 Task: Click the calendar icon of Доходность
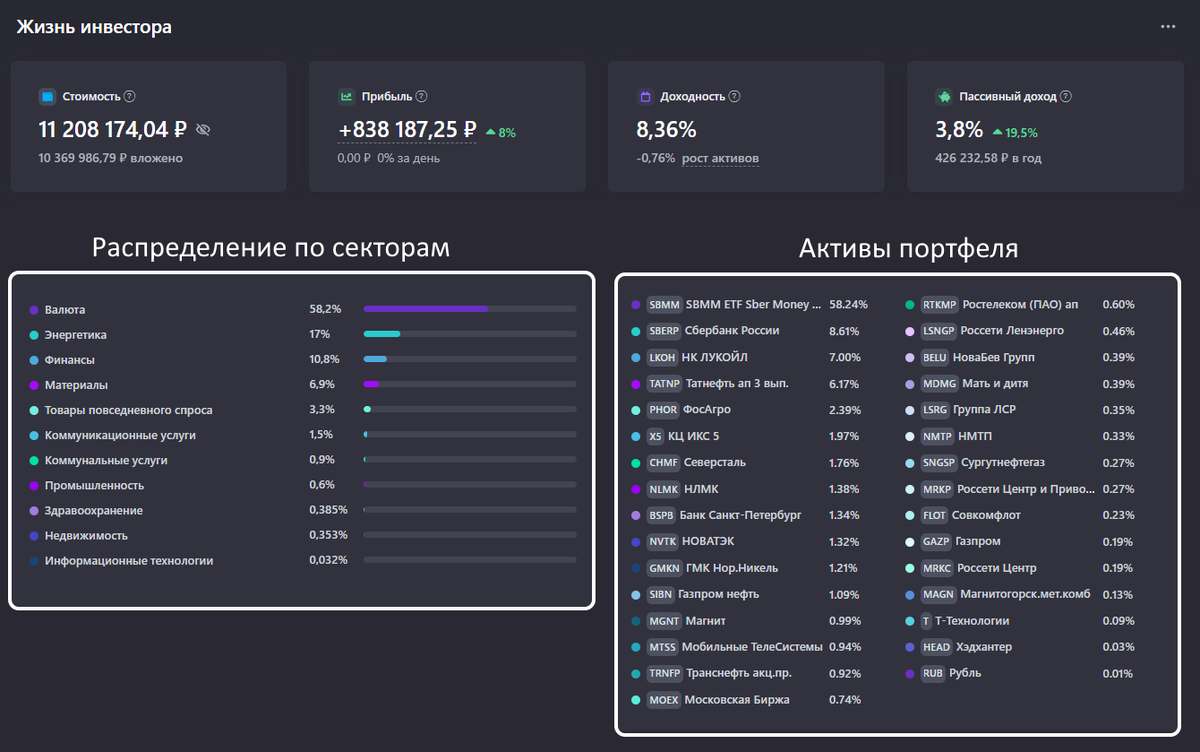[x=645, y=97]
